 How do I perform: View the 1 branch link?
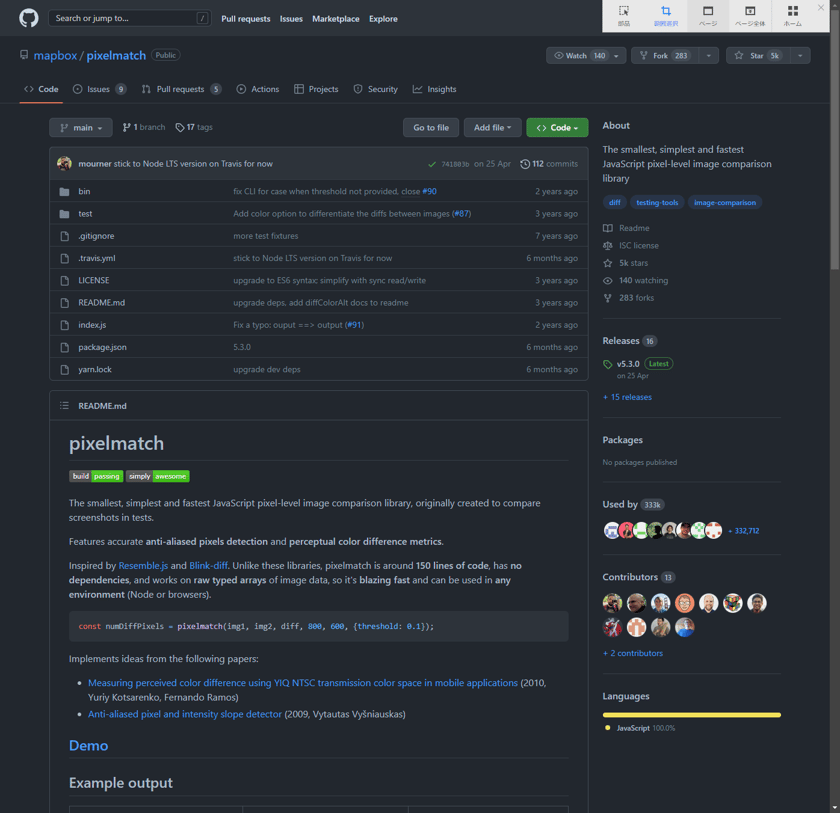[144, 127]
